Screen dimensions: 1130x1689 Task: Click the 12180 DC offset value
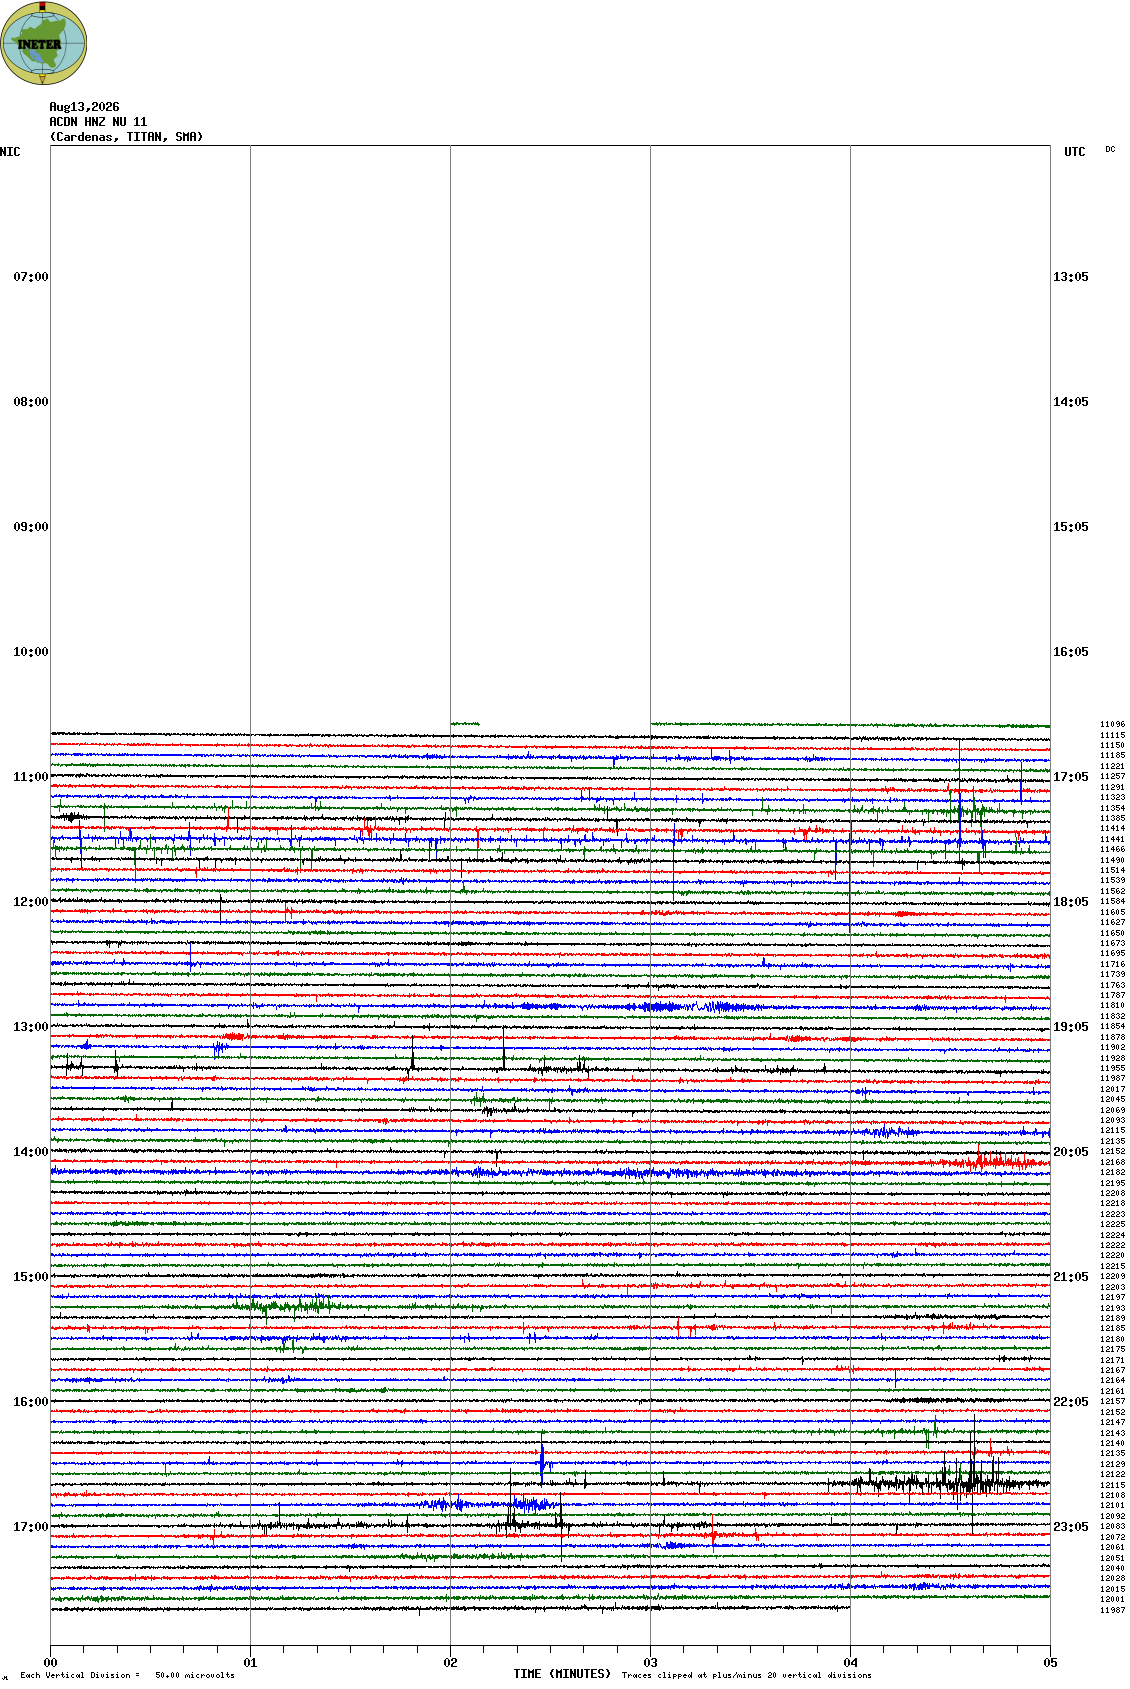tap(1112, 1339)
